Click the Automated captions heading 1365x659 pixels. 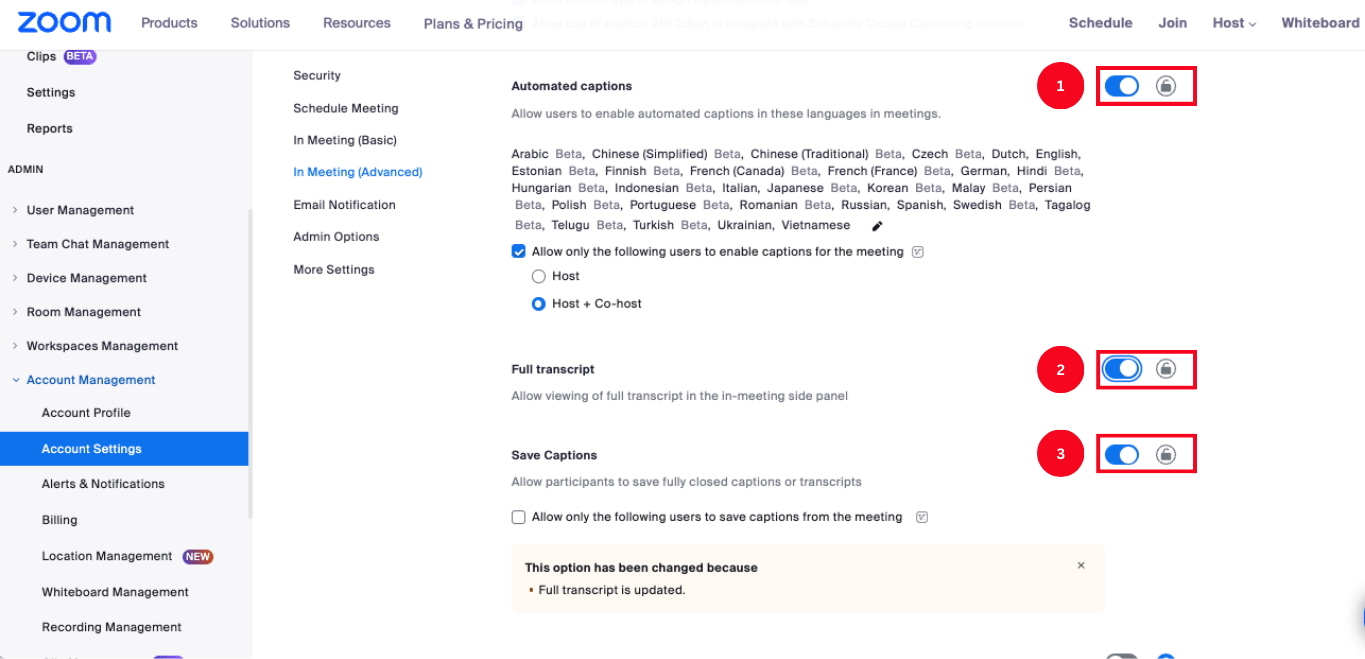(572, 86)
